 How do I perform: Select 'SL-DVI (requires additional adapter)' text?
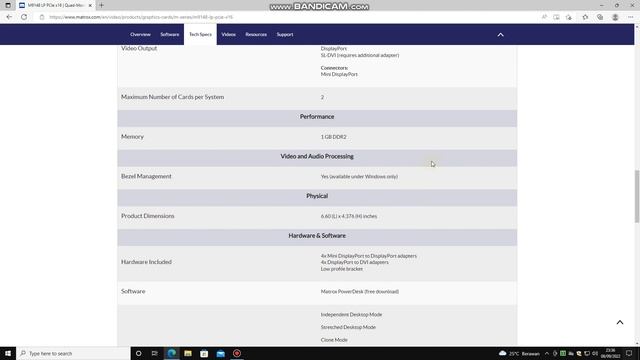click(x=360, y=55)
